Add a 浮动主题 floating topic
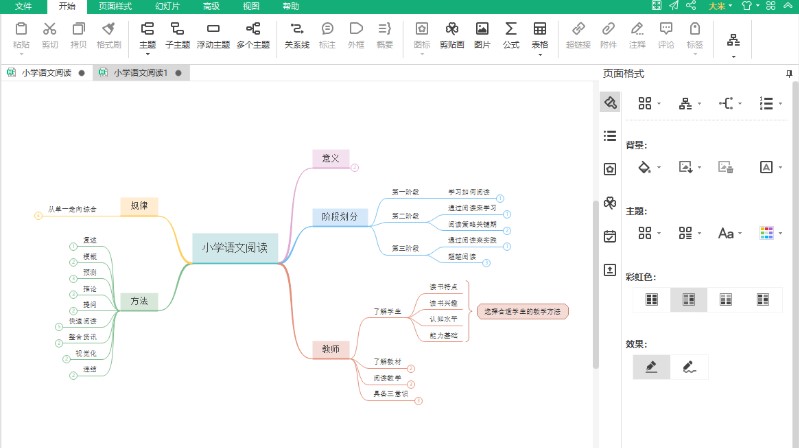This screenshot has height=448, width=799. [x=212, y=30]
